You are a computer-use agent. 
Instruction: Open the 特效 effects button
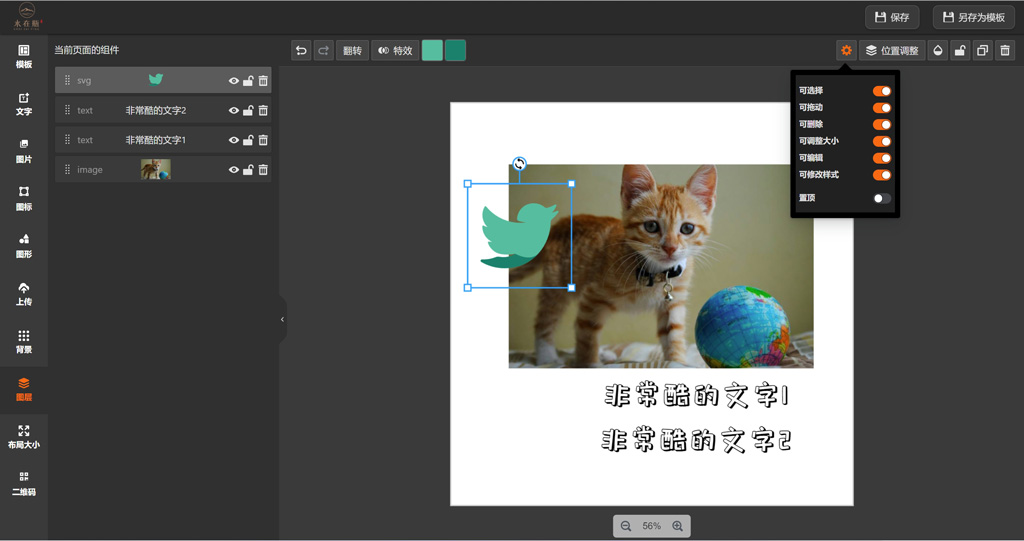395,50
